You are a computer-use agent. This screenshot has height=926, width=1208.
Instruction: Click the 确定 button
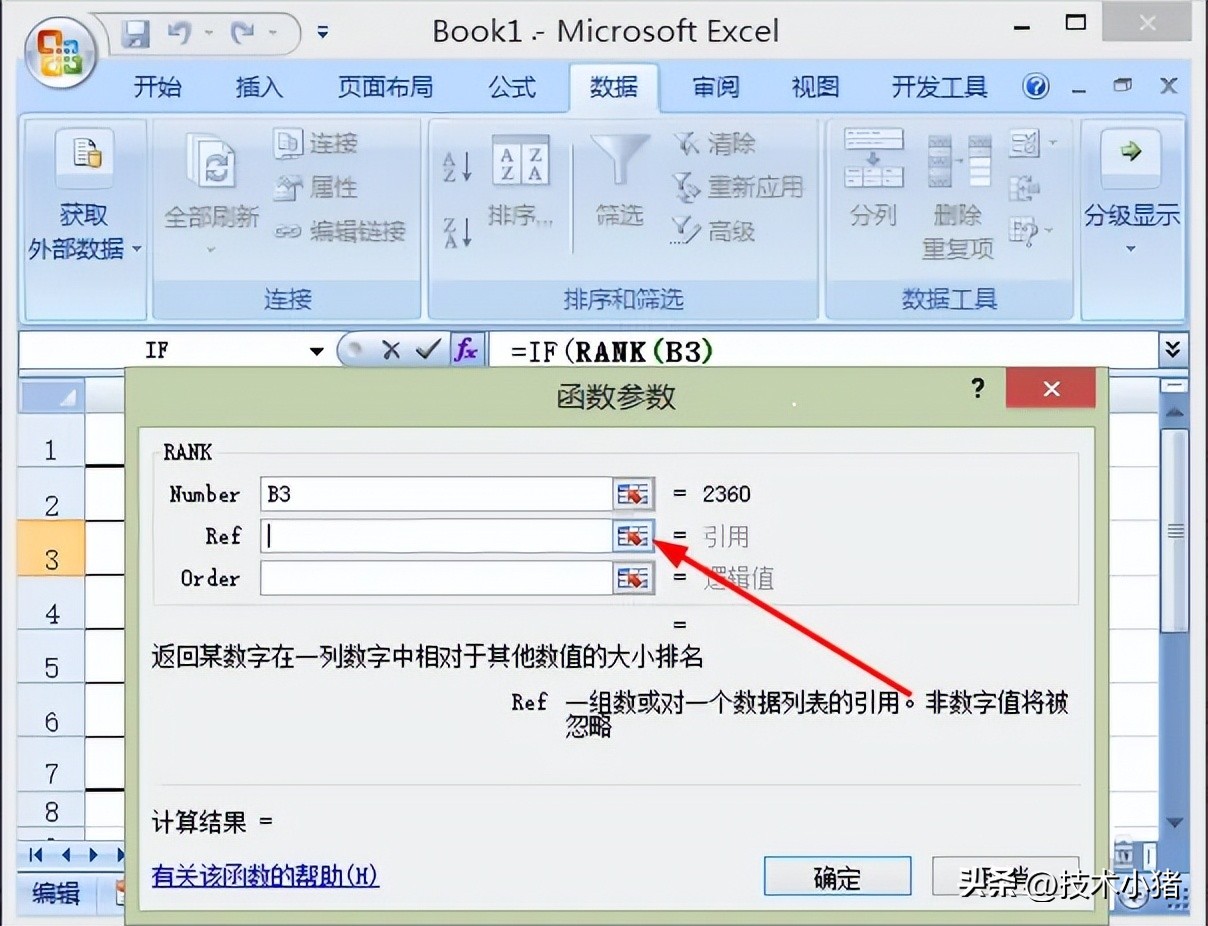point(837,876)
